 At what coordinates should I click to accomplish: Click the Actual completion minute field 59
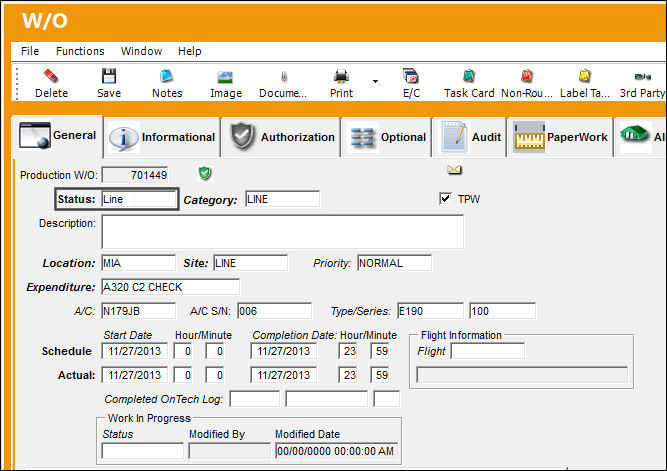pyautogui.click(x=380, y=375)
